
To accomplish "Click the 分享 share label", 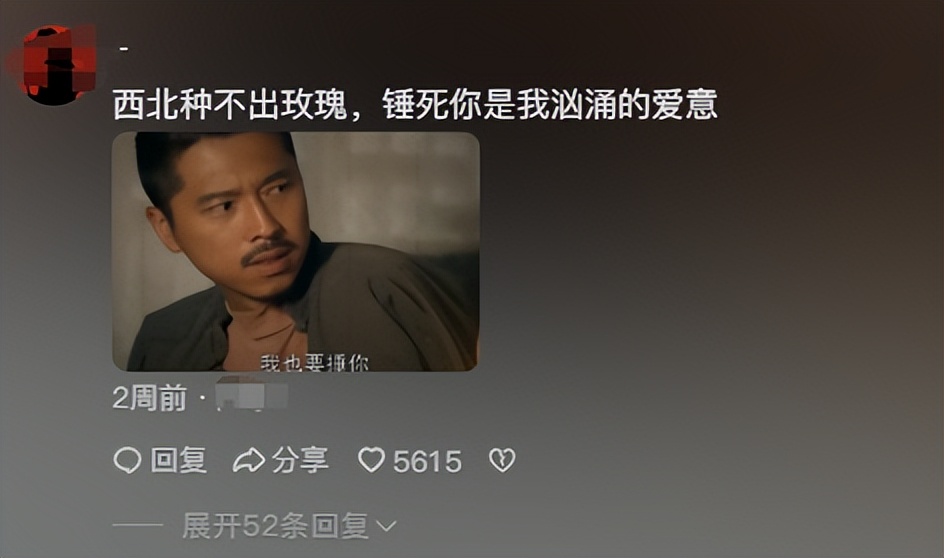I will point(300,460).
